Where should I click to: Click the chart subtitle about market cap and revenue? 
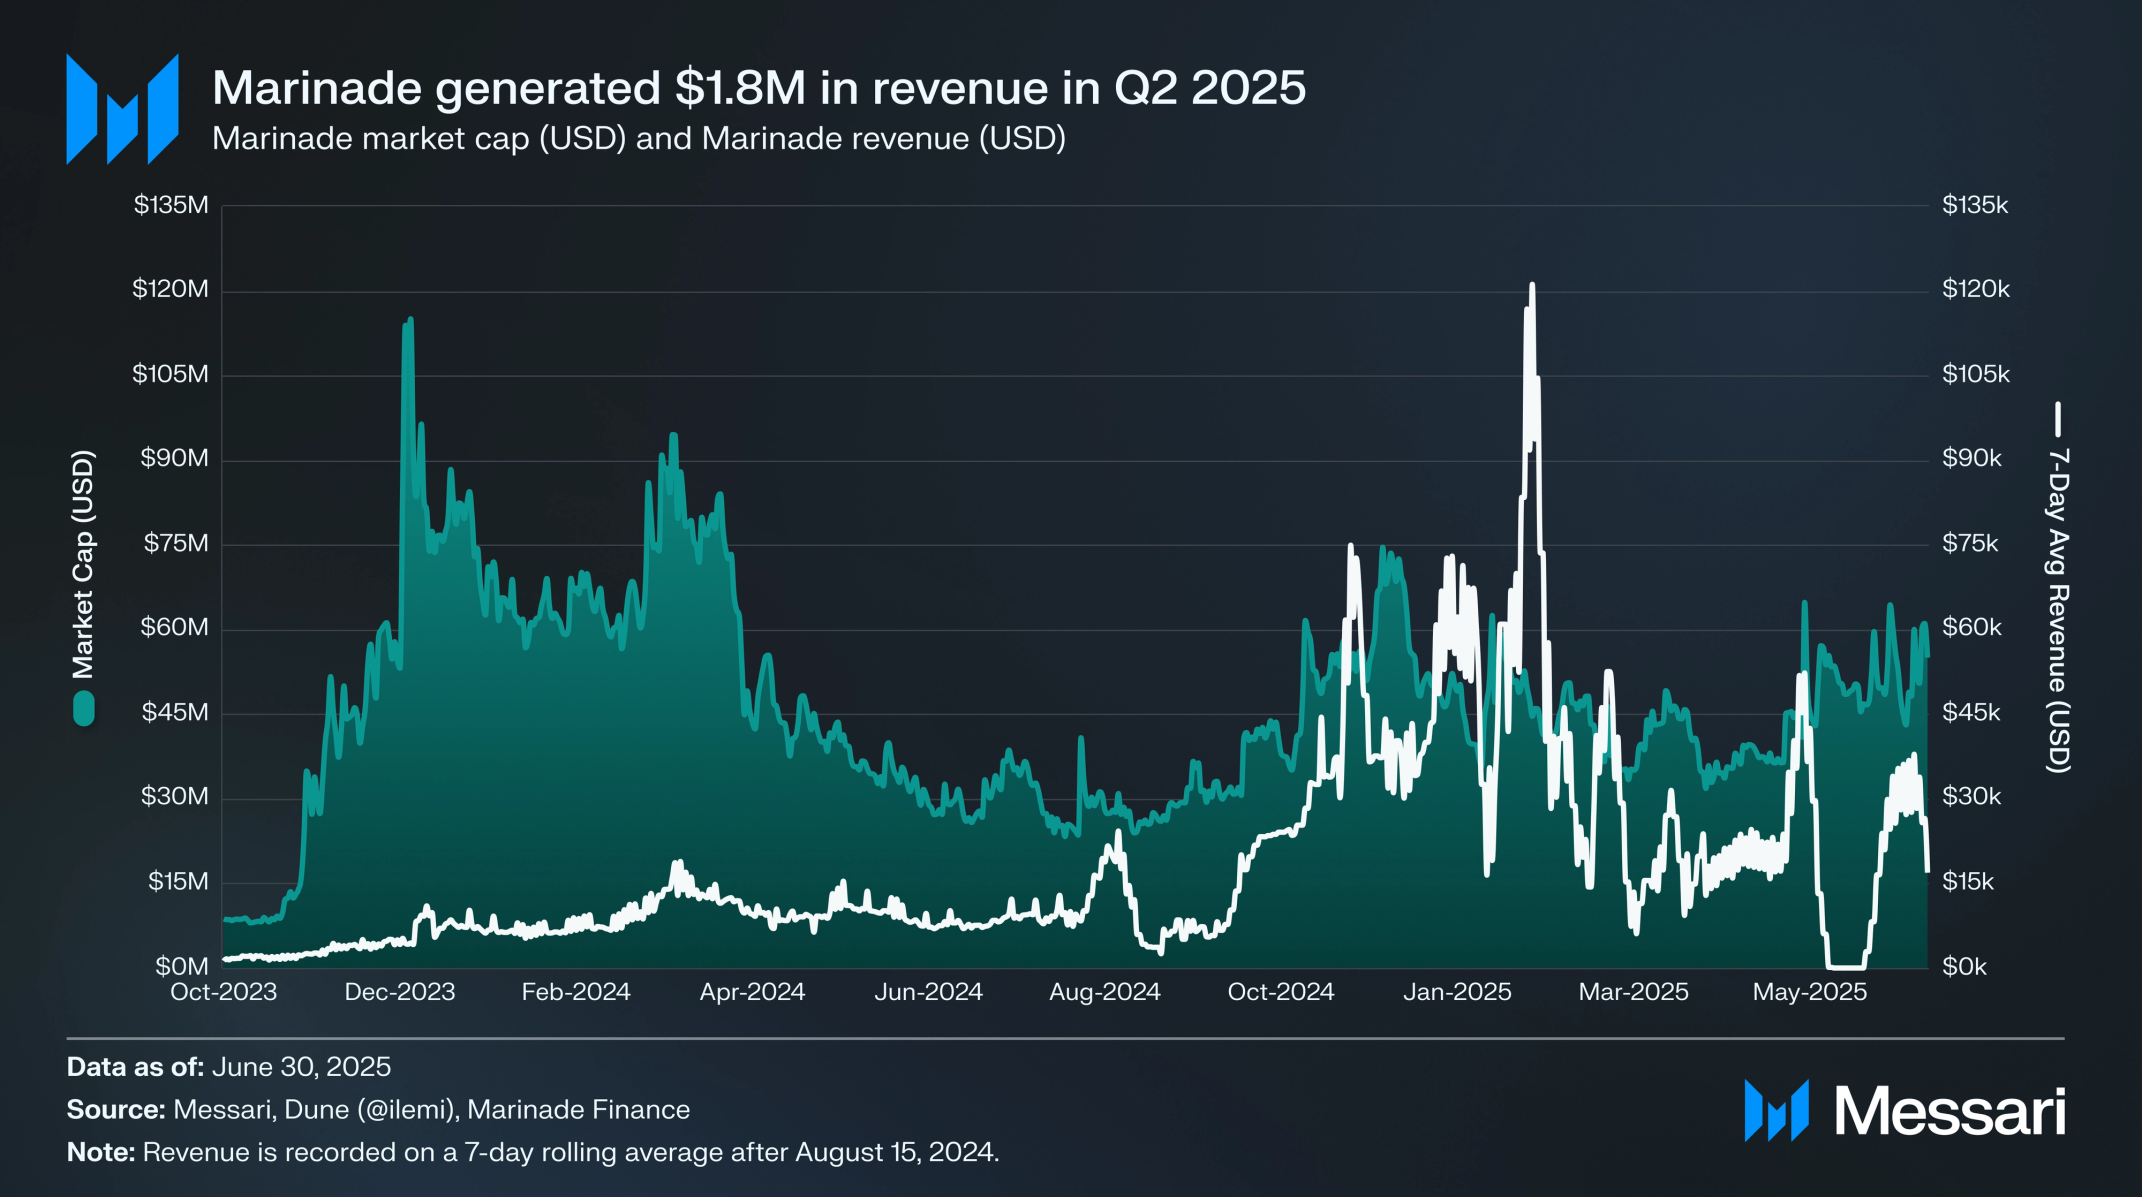(638, 138)
